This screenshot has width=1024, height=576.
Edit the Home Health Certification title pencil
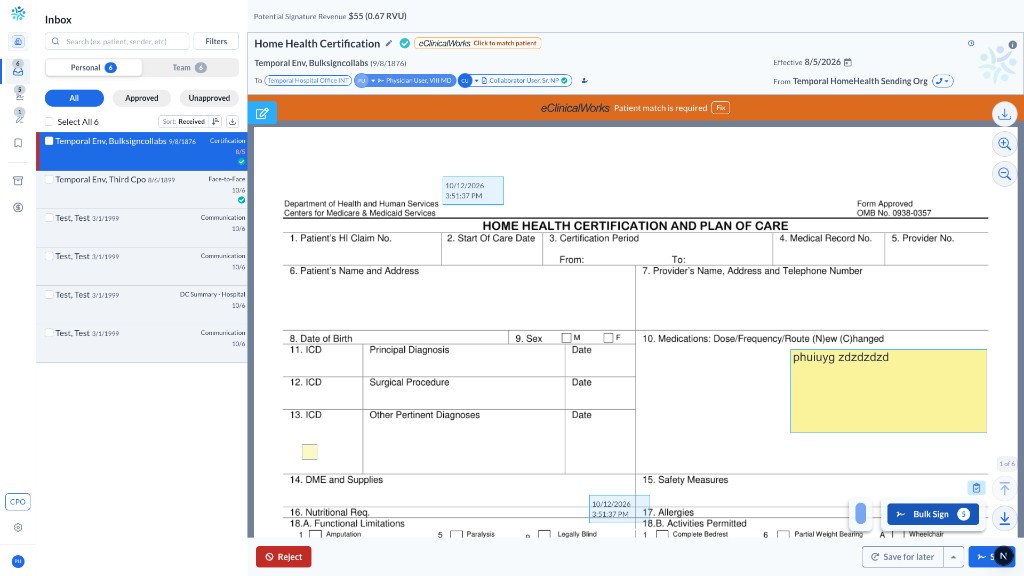point(389,43)
